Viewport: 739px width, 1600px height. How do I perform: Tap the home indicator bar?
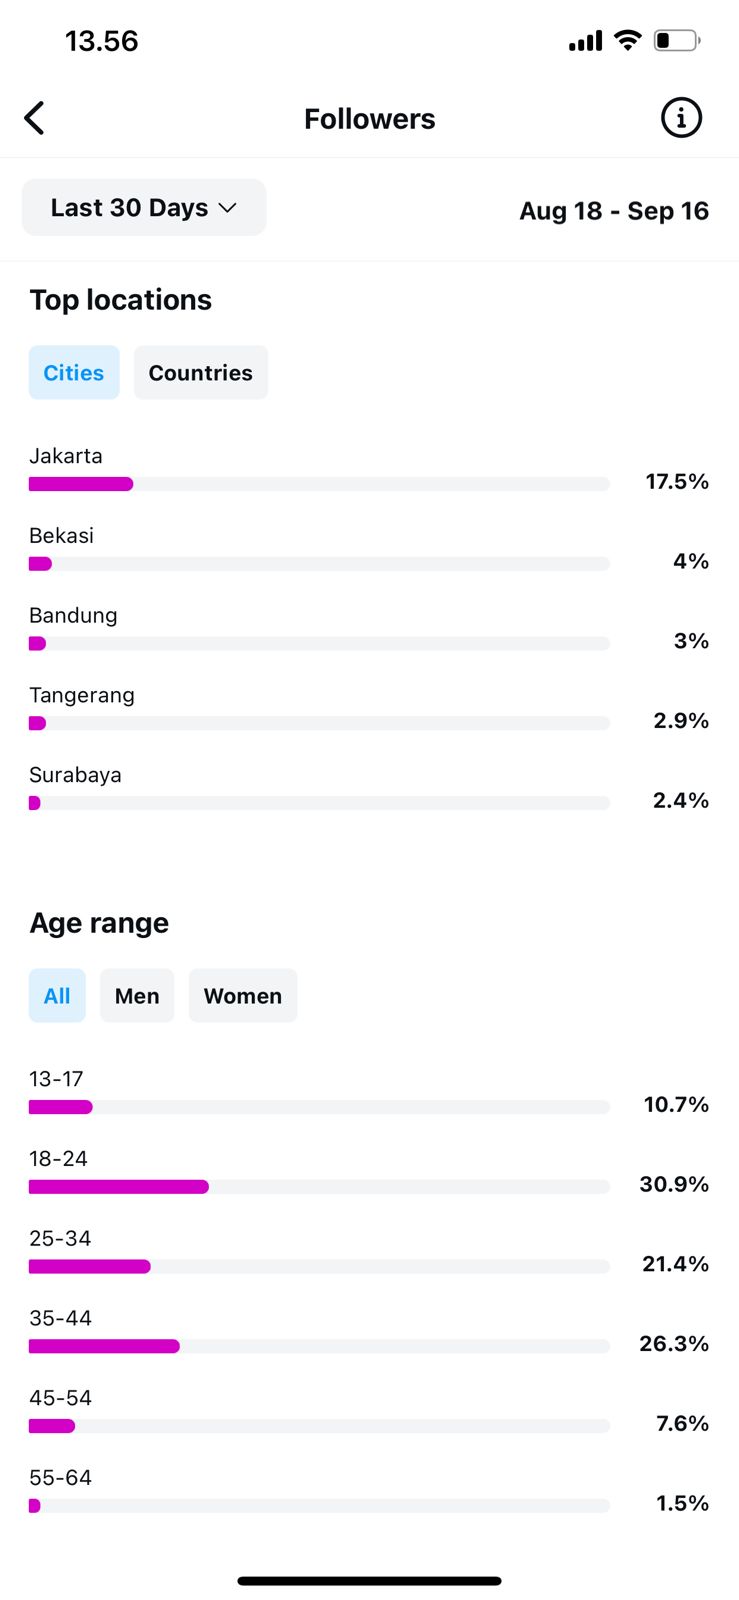369,1581
